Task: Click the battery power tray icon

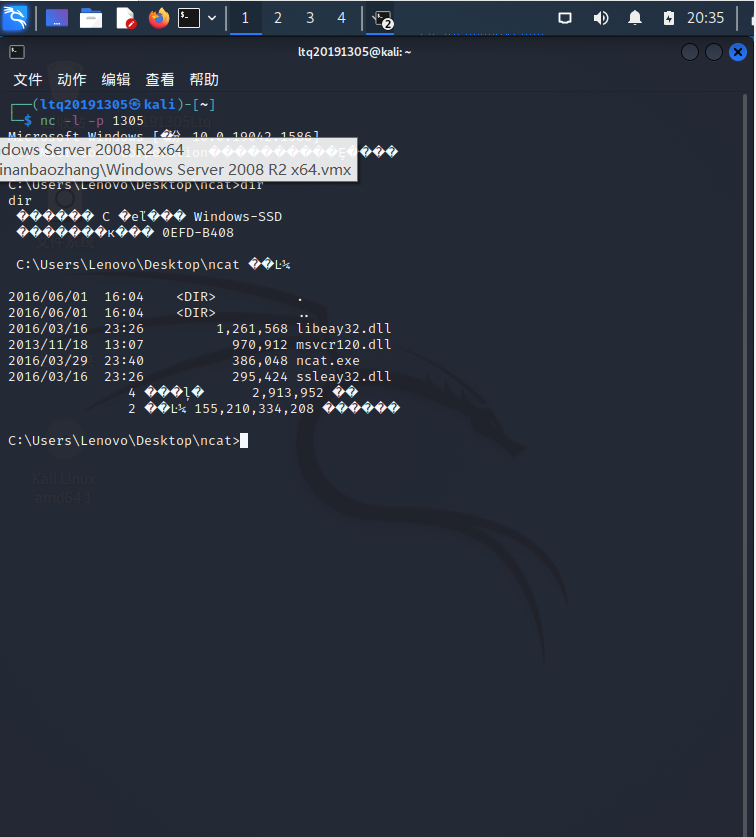Action: point(668,18)
